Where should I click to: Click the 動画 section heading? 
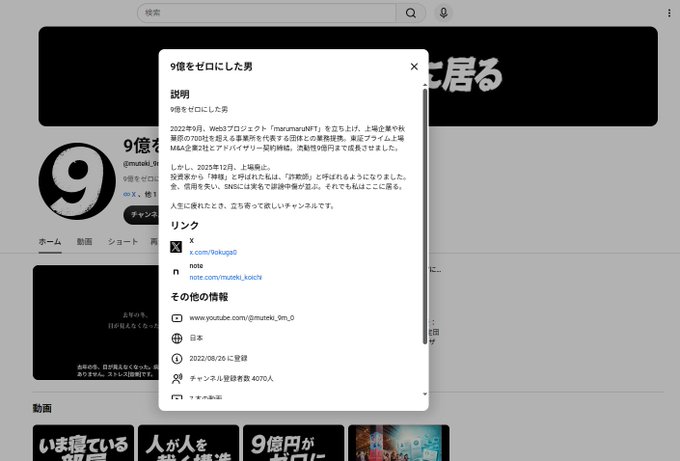tap(42, 409)
